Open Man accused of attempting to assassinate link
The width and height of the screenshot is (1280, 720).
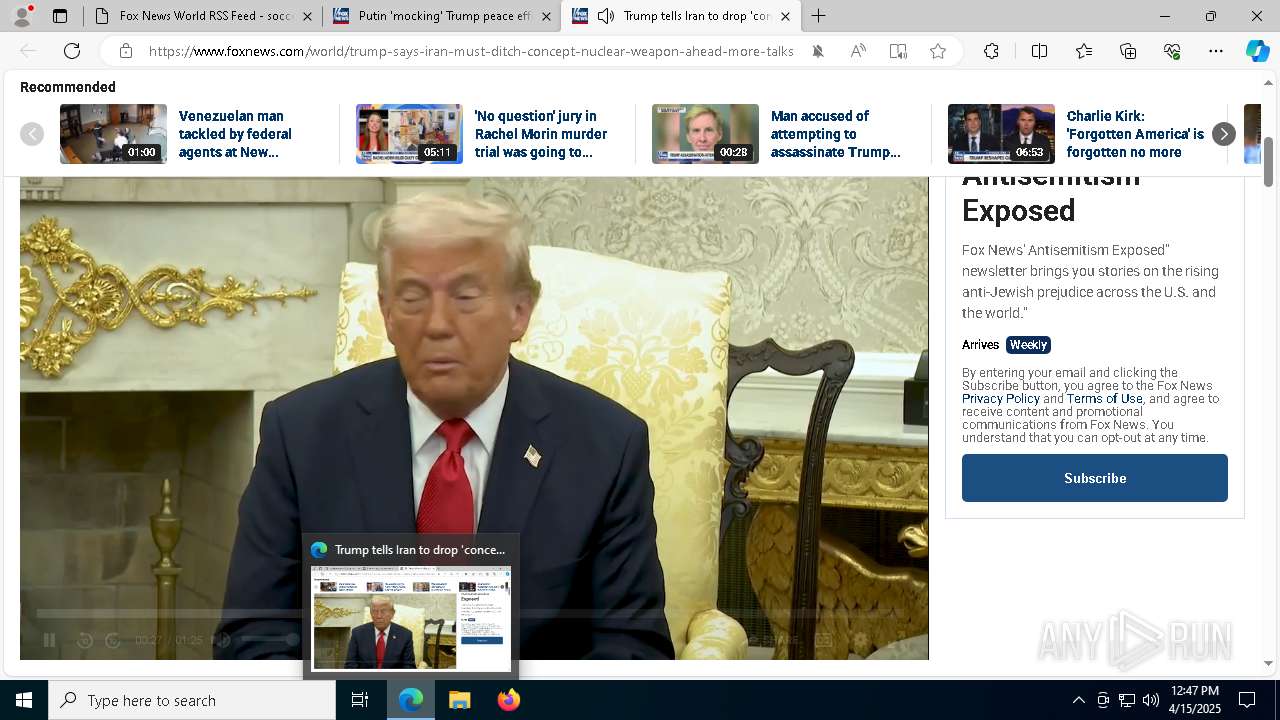pos(836,134)
